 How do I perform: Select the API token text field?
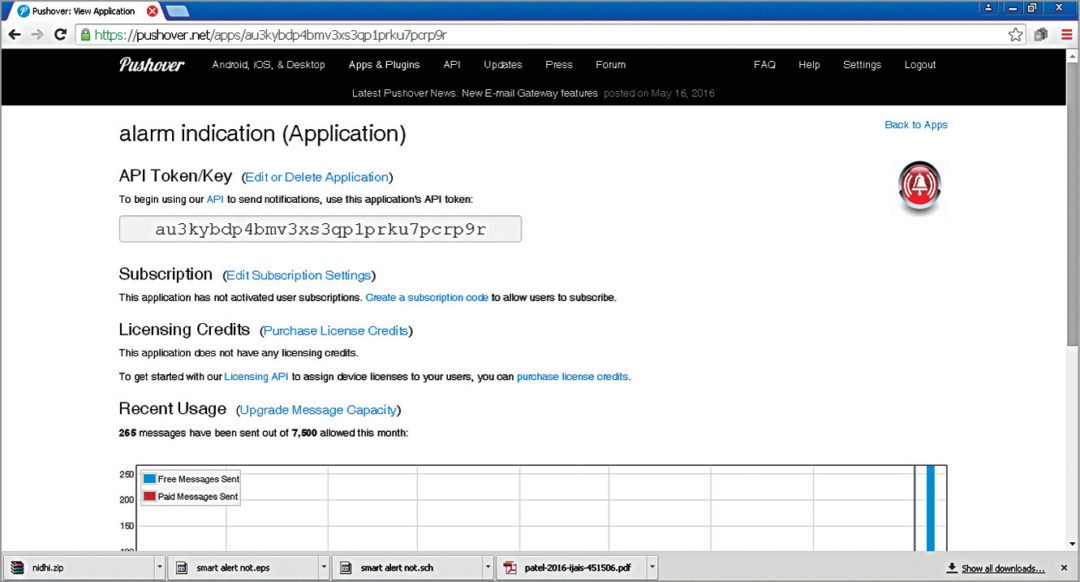(320, 229)
